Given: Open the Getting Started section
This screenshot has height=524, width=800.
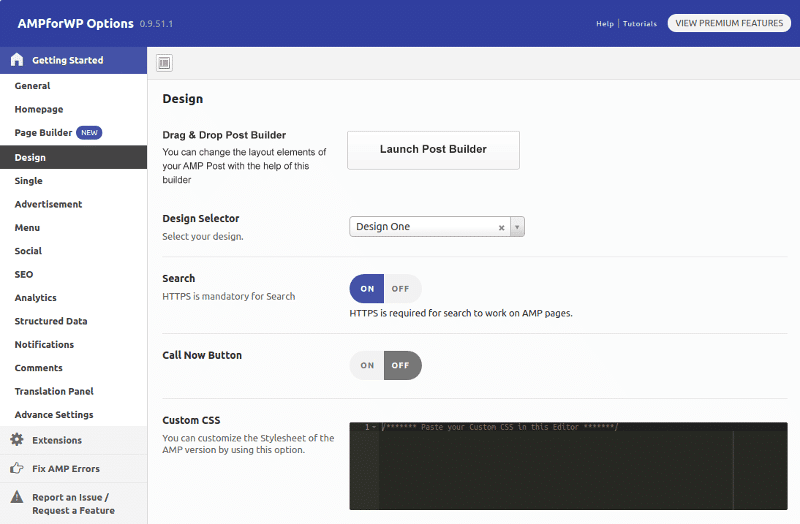Looking at the screenshot, I should (x=73, y=60).
